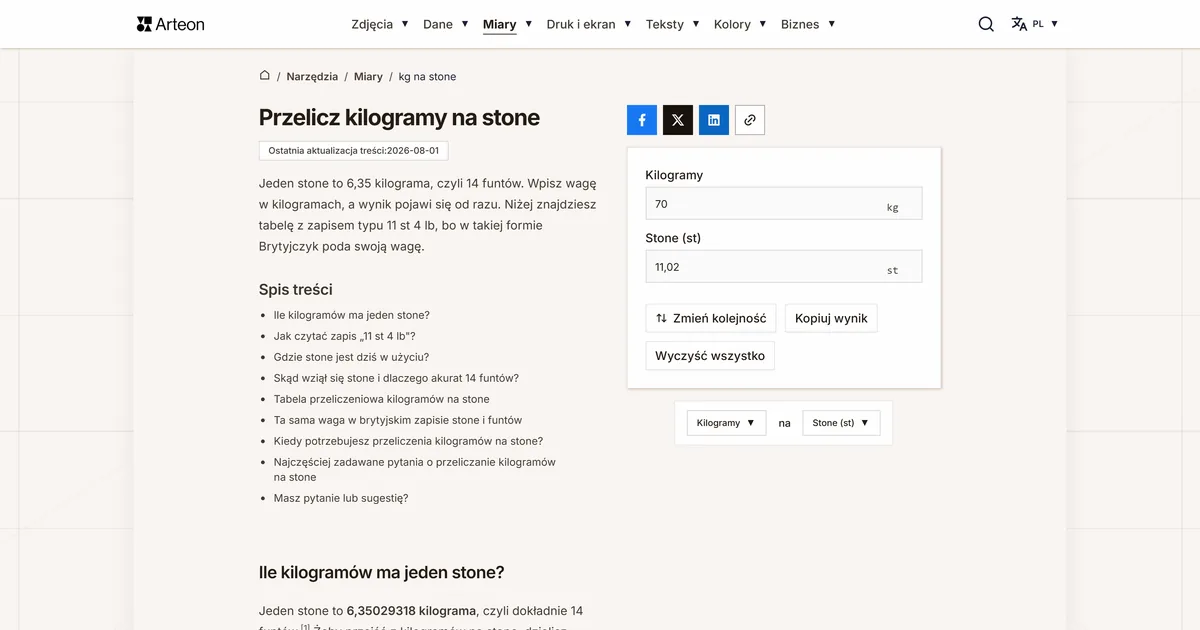Click the Ostatnia aktualizacja treści date badge
1200x630 pixels.
pyautogui.click(x=354, y=151)
